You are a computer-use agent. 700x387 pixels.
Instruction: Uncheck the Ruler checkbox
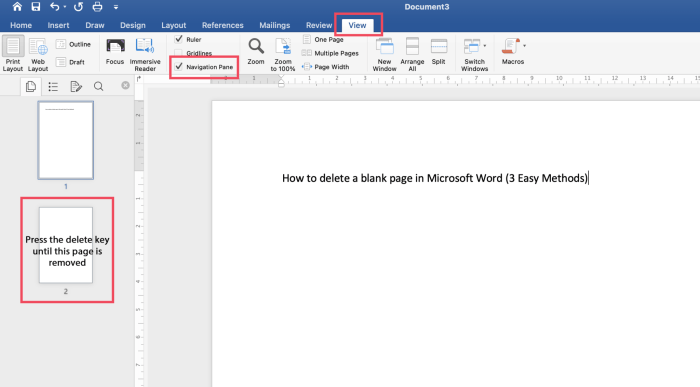tap(179, 39)
